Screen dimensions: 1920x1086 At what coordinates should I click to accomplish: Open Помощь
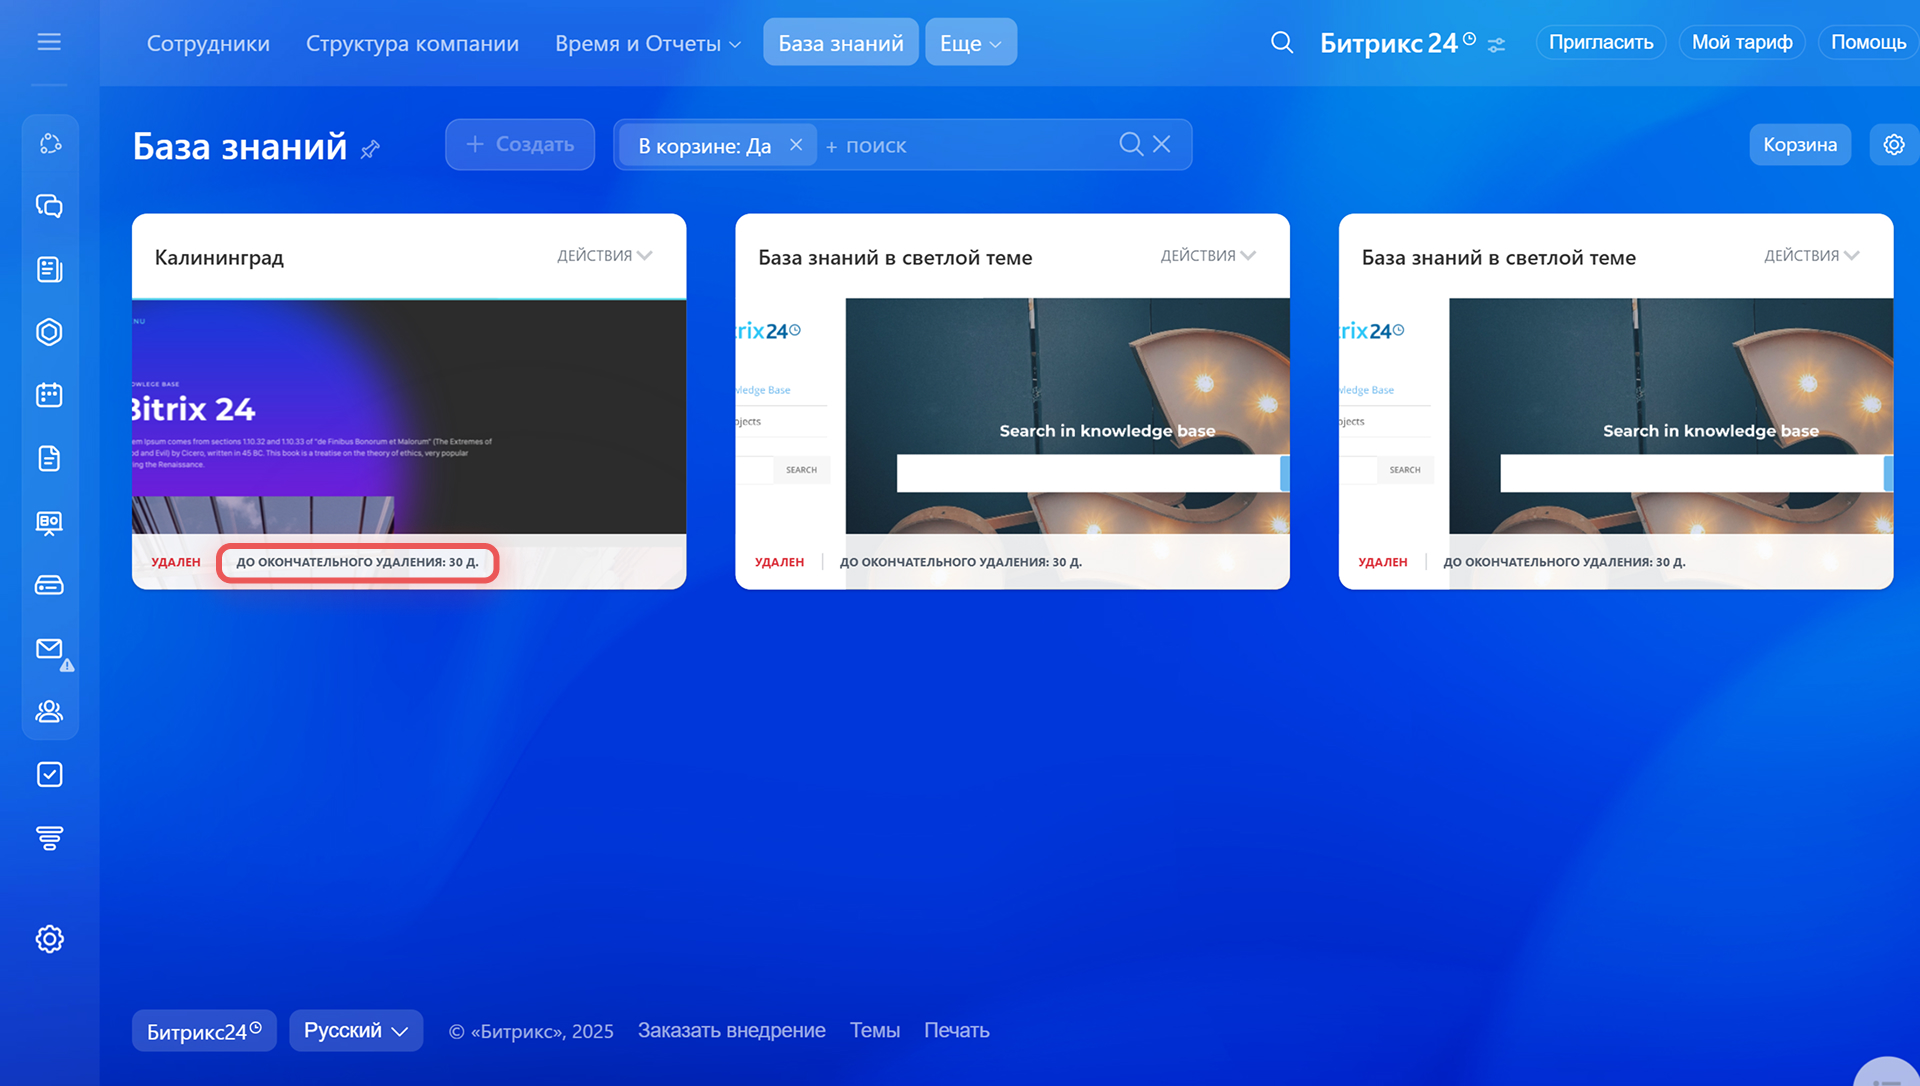coord(1868,42)
